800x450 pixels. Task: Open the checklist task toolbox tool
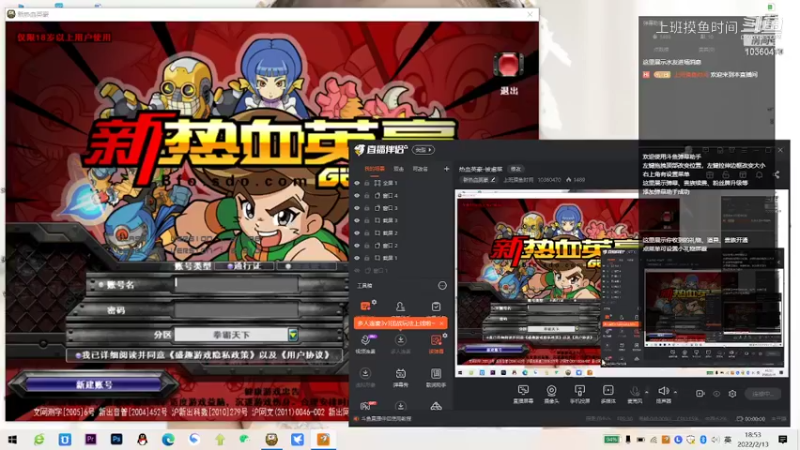[436, 307]
